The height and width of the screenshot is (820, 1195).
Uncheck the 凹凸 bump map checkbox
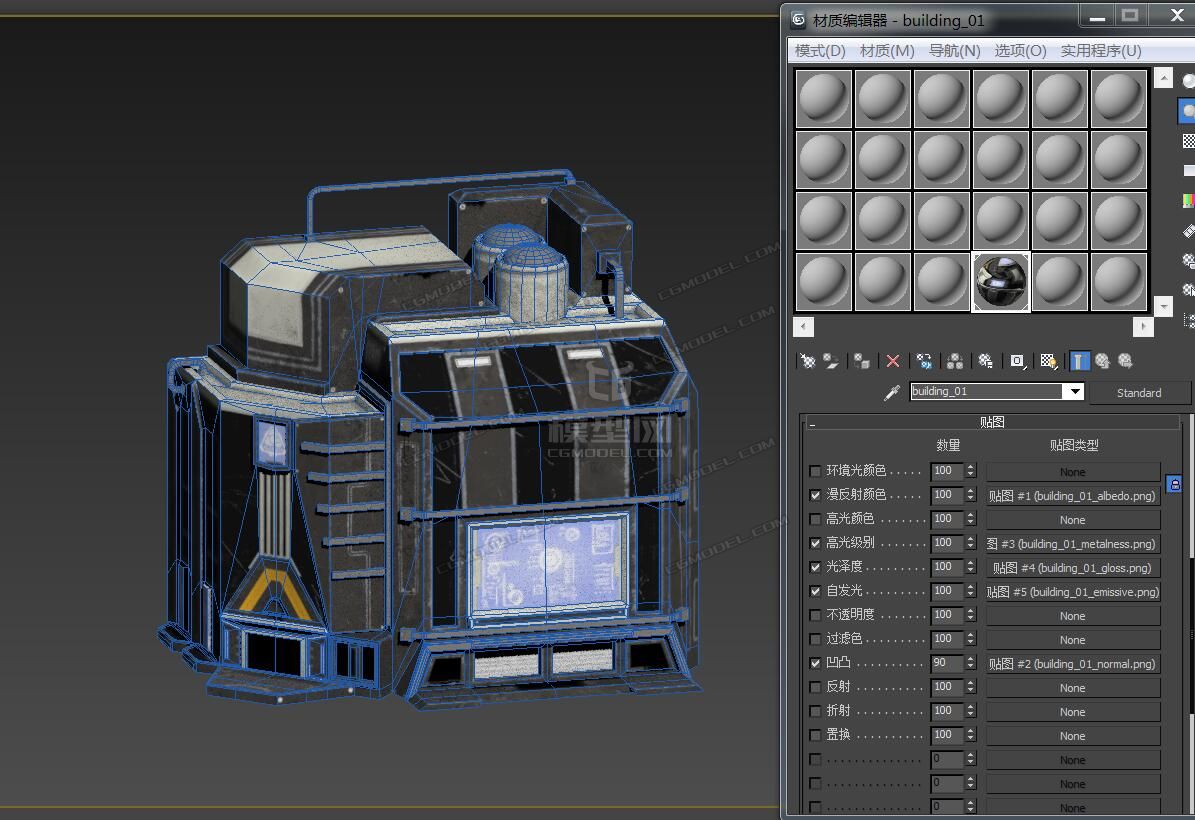pyautogui.click(x=815, y=663)
